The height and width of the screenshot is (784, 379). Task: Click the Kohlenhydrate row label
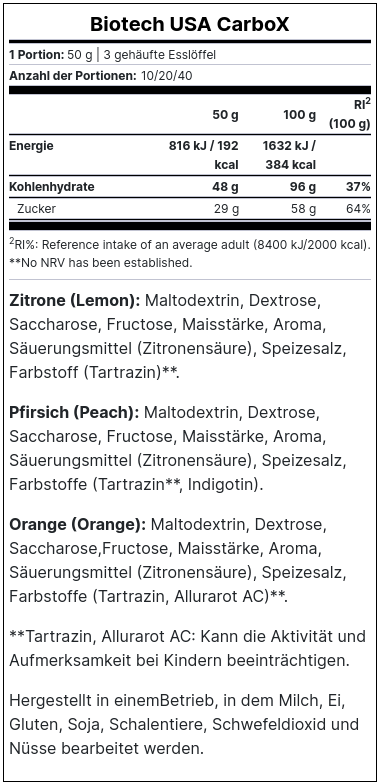pyautogui.click(x=52, y=188)
